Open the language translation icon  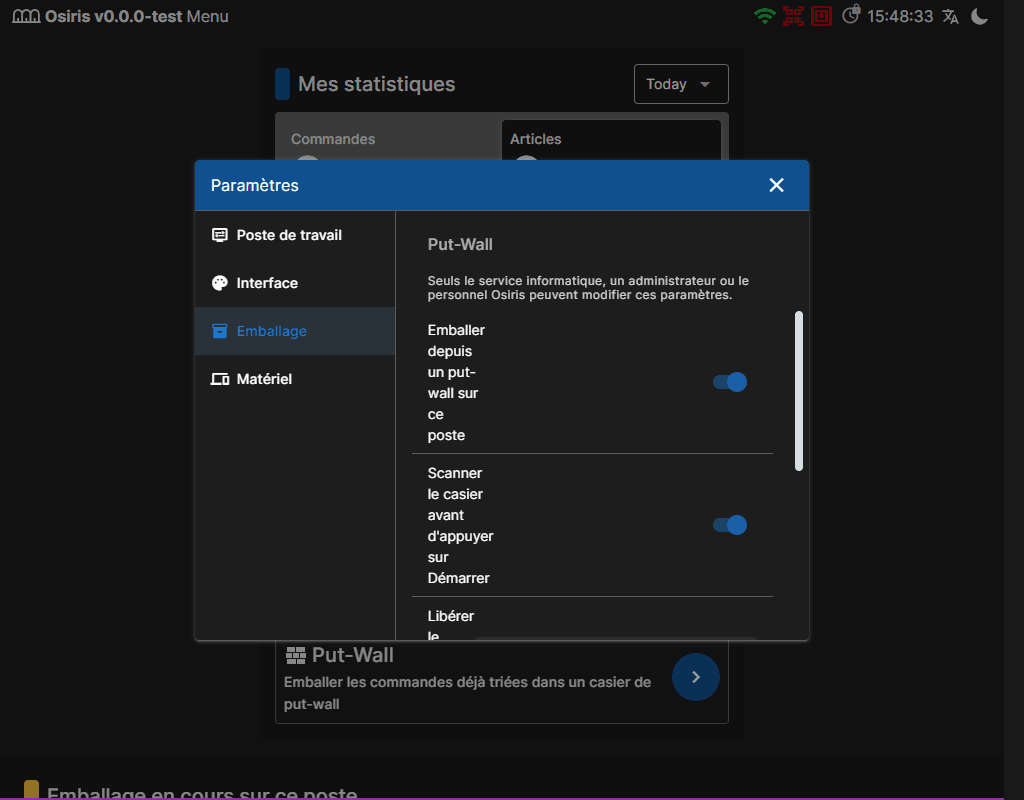[x=951, y=16]
